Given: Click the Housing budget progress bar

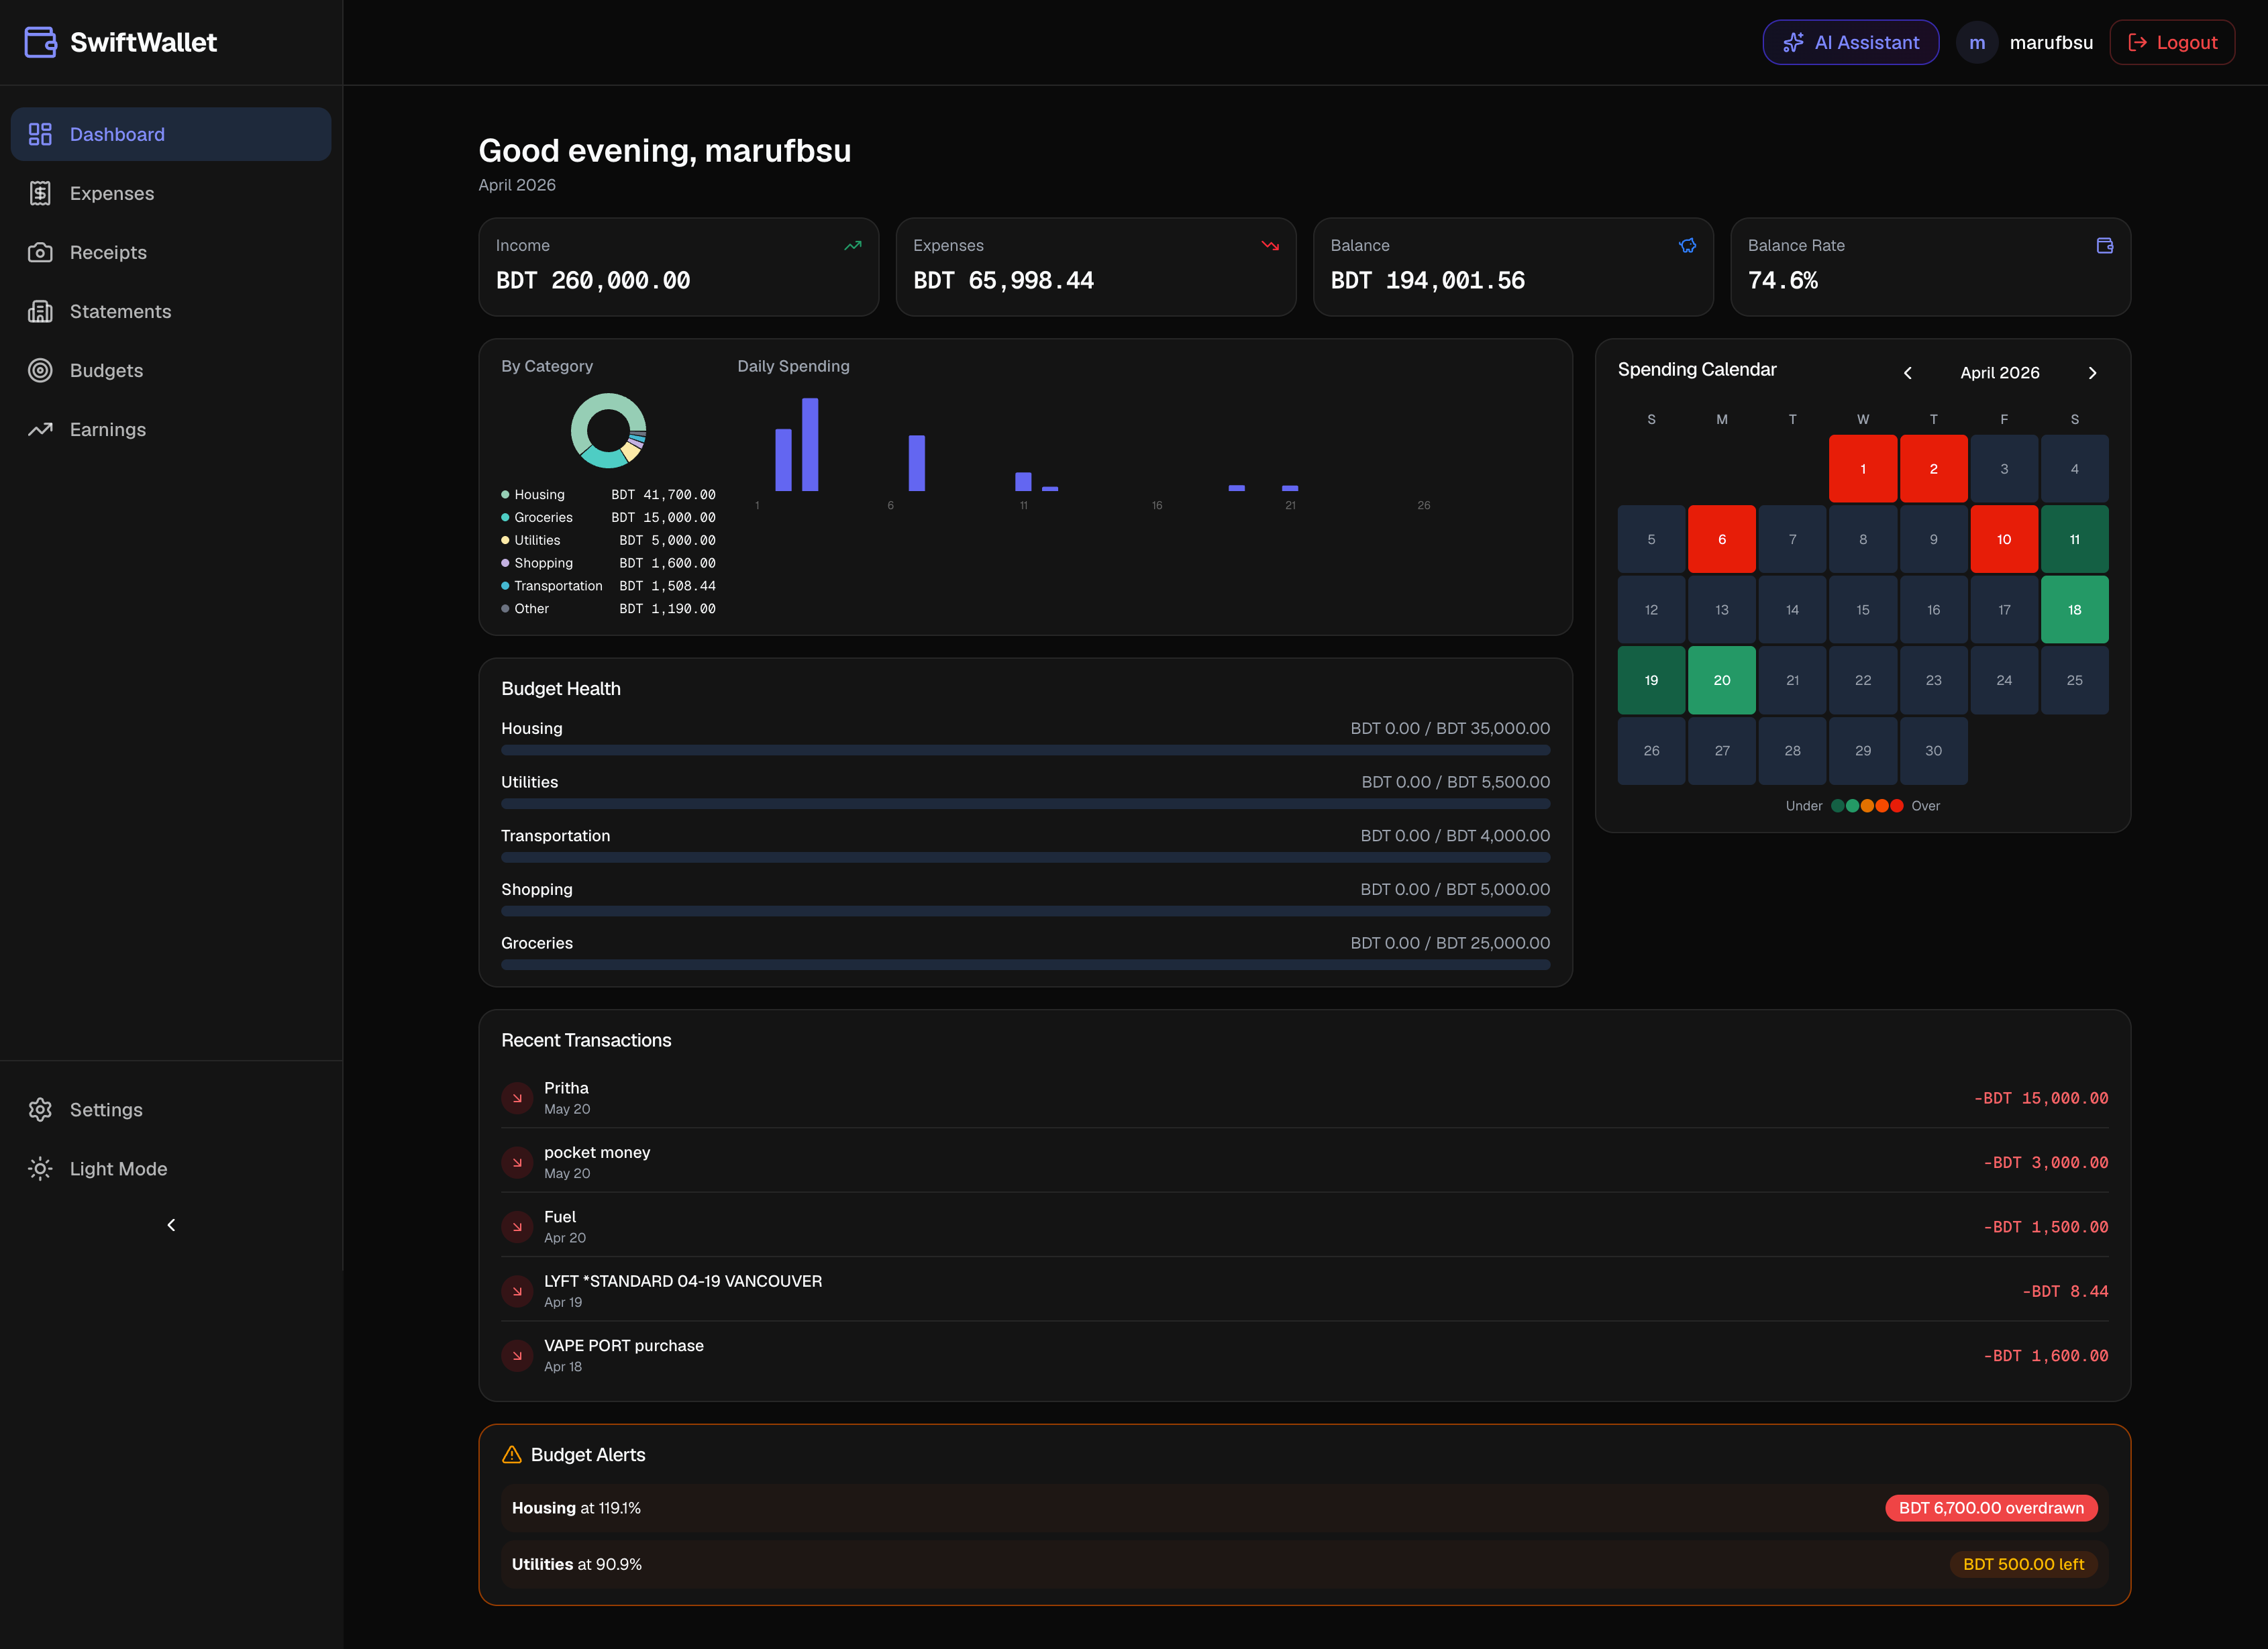Looking at the screenshot, I should [x=1025, y=750].
